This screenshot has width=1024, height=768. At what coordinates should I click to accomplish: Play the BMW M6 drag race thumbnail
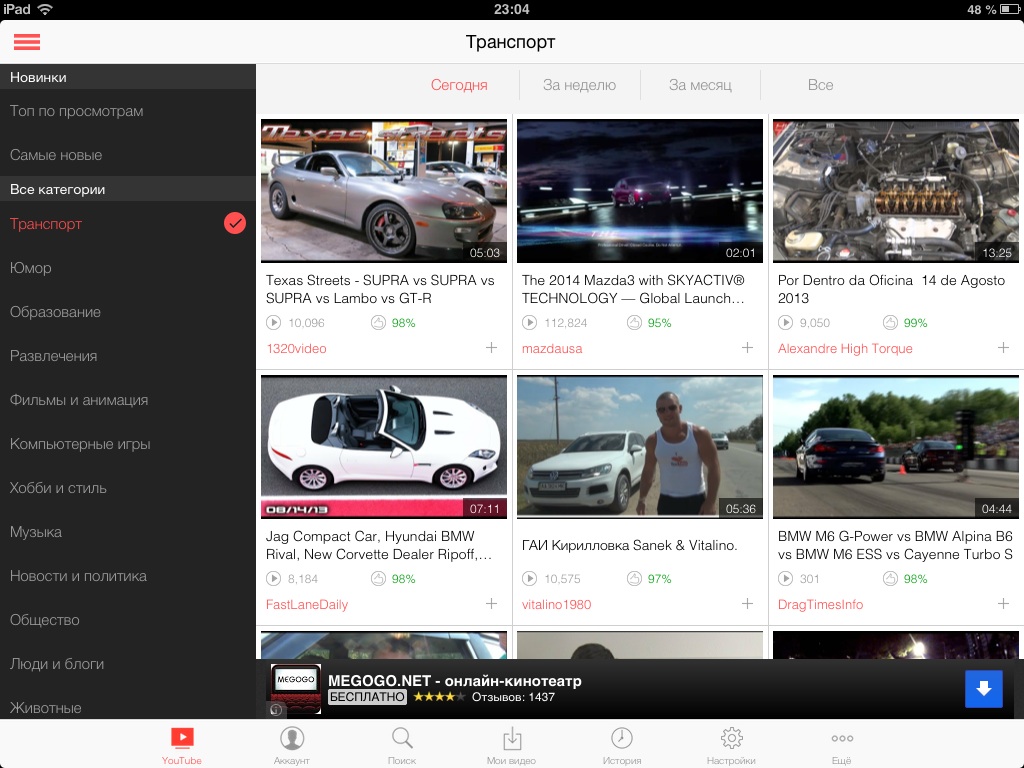pos(896,447)
